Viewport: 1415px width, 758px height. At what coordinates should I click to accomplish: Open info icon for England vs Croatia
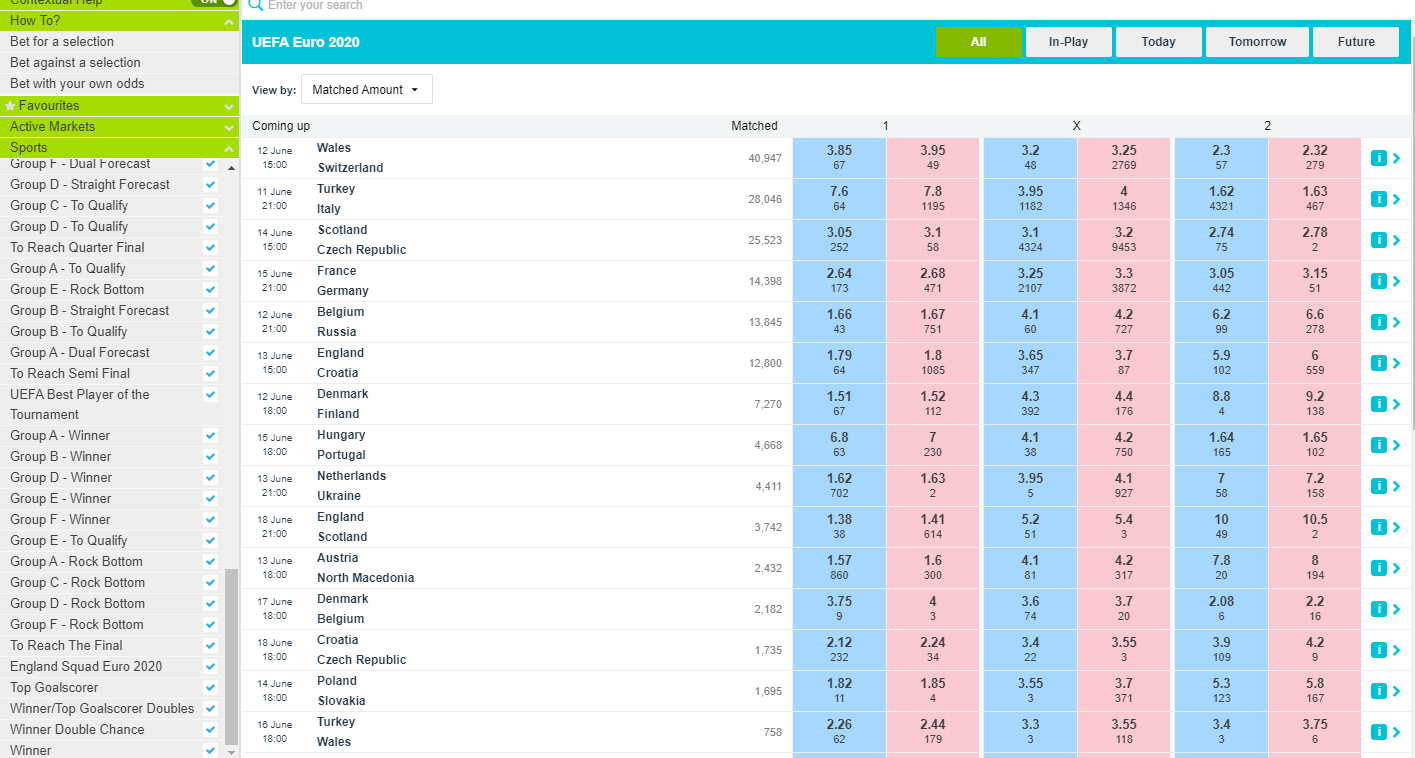[1378, 363]
